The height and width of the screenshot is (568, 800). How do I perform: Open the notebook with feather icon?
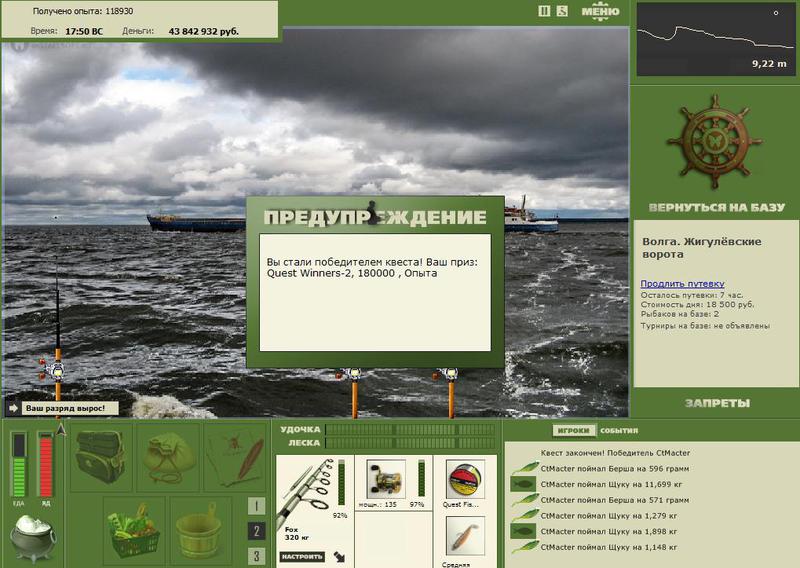[235, 457]
